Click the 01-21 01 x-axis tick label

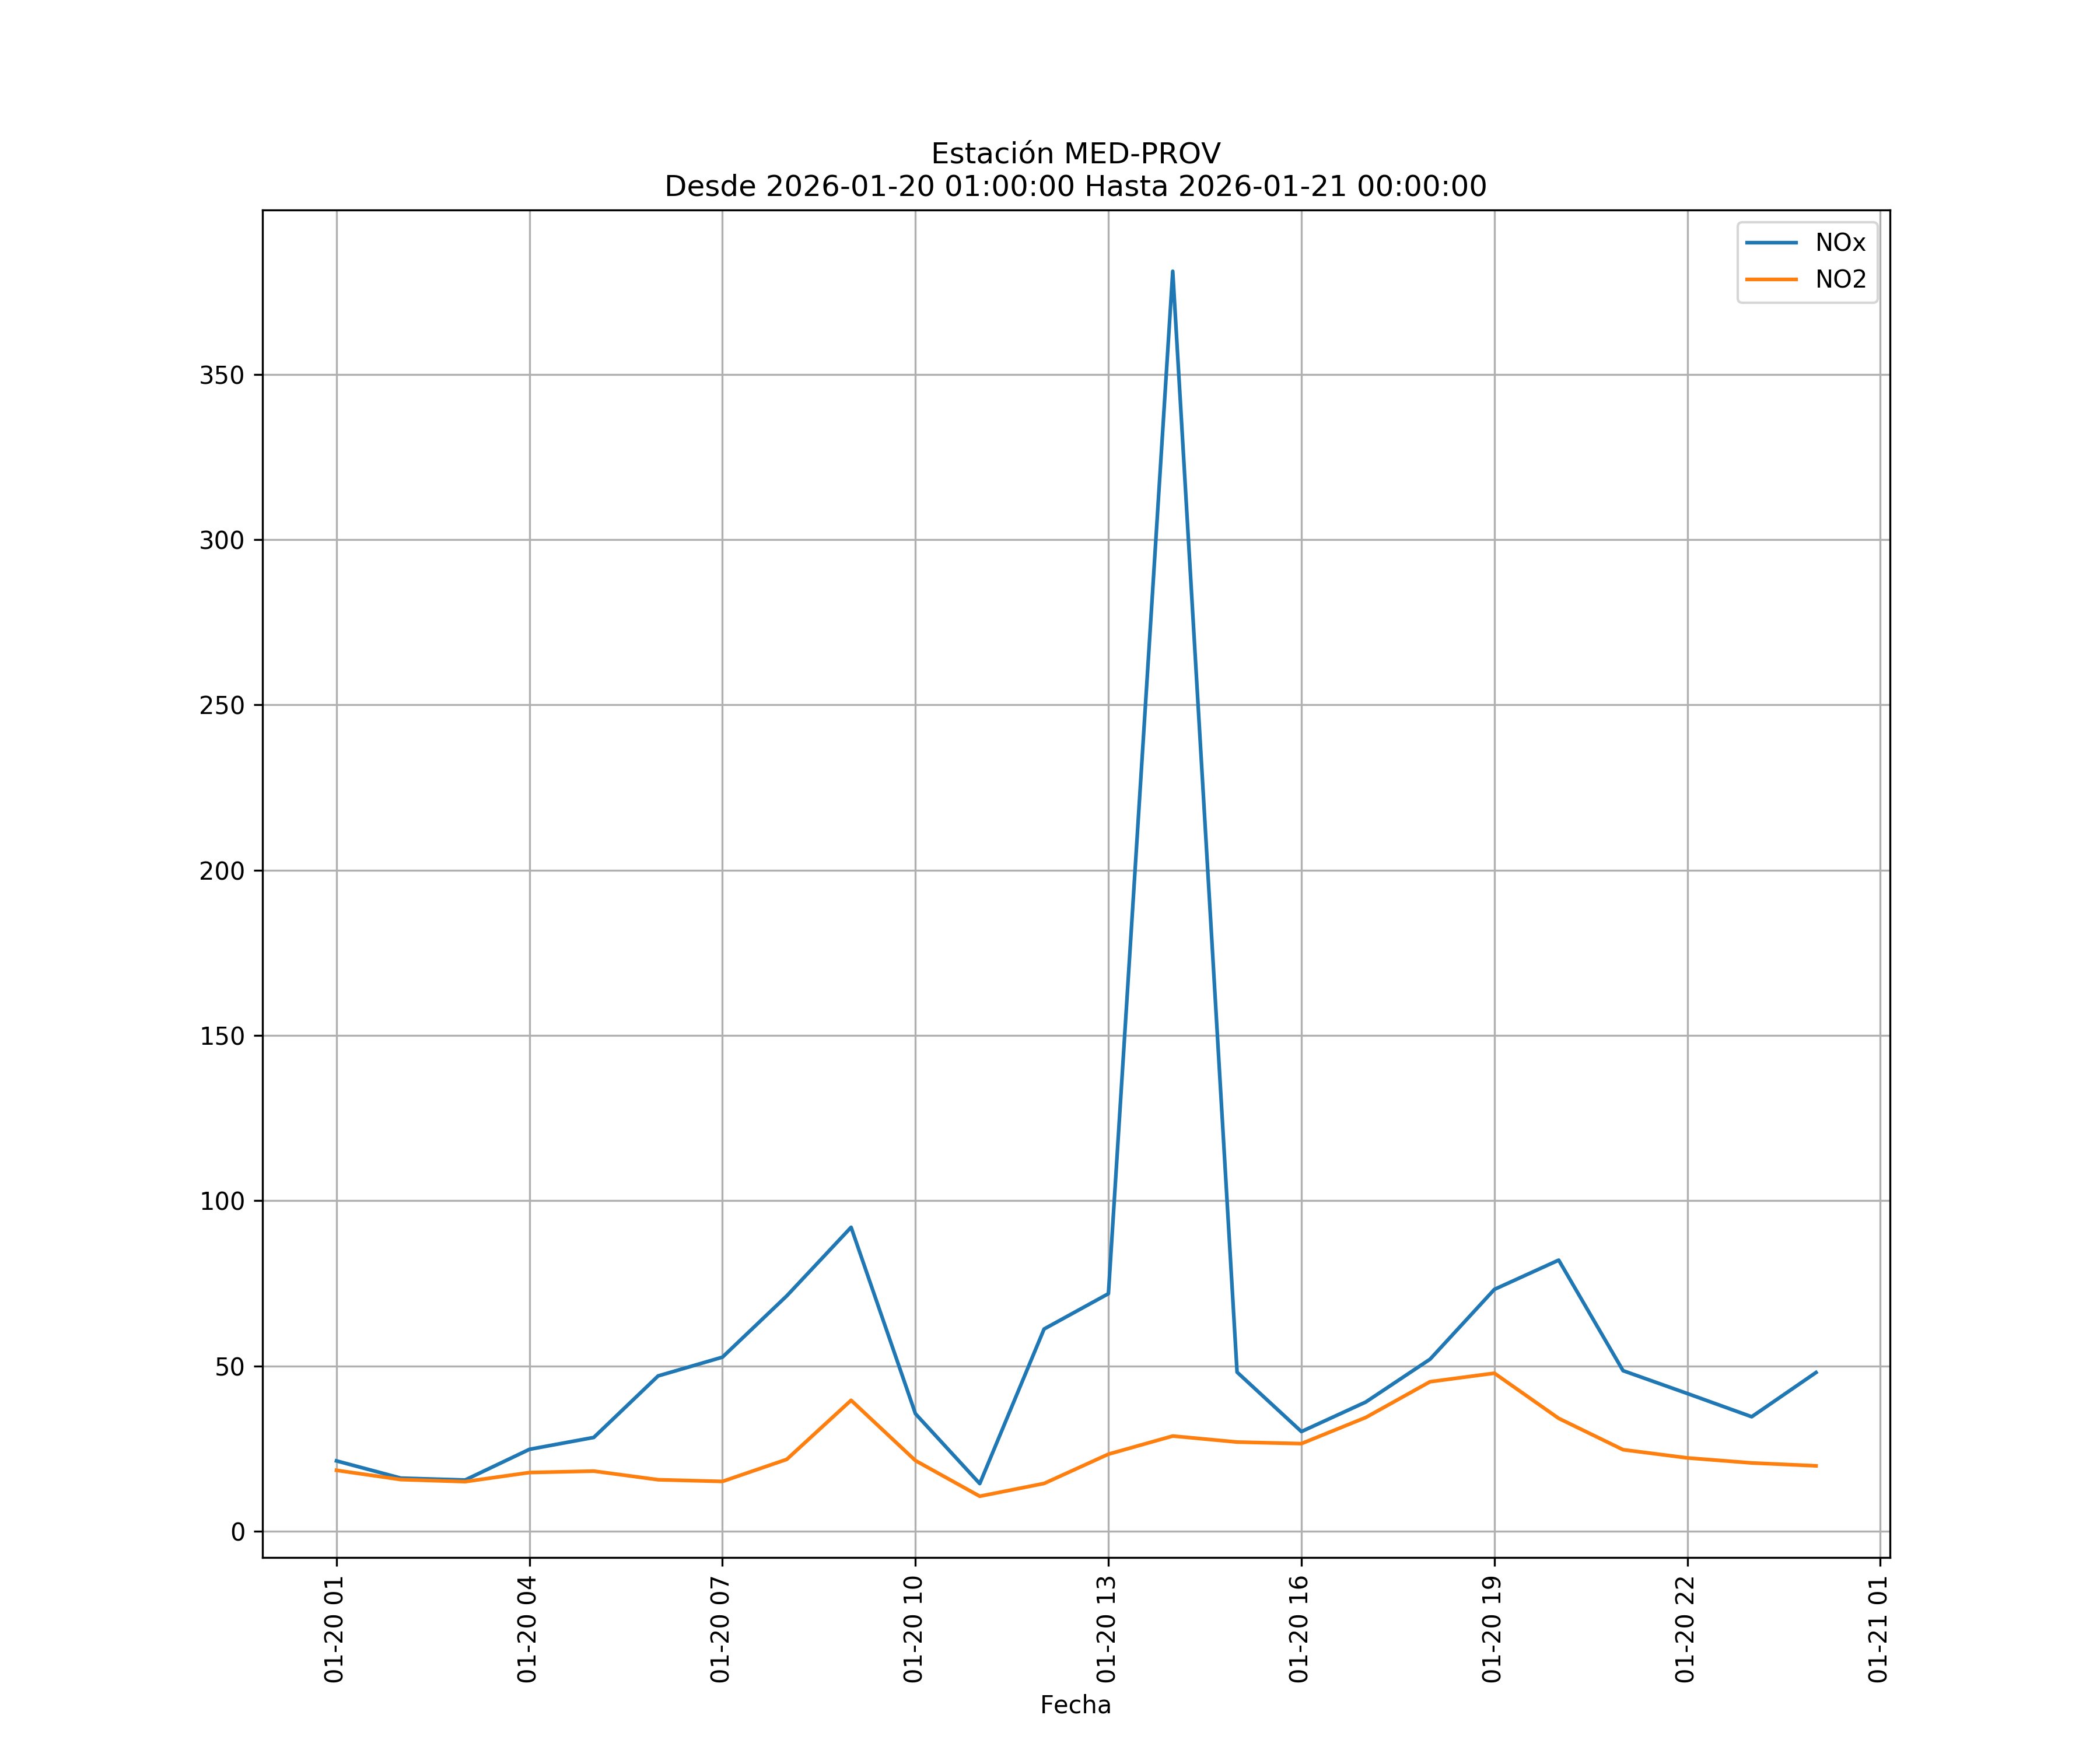point(1878,1629)
